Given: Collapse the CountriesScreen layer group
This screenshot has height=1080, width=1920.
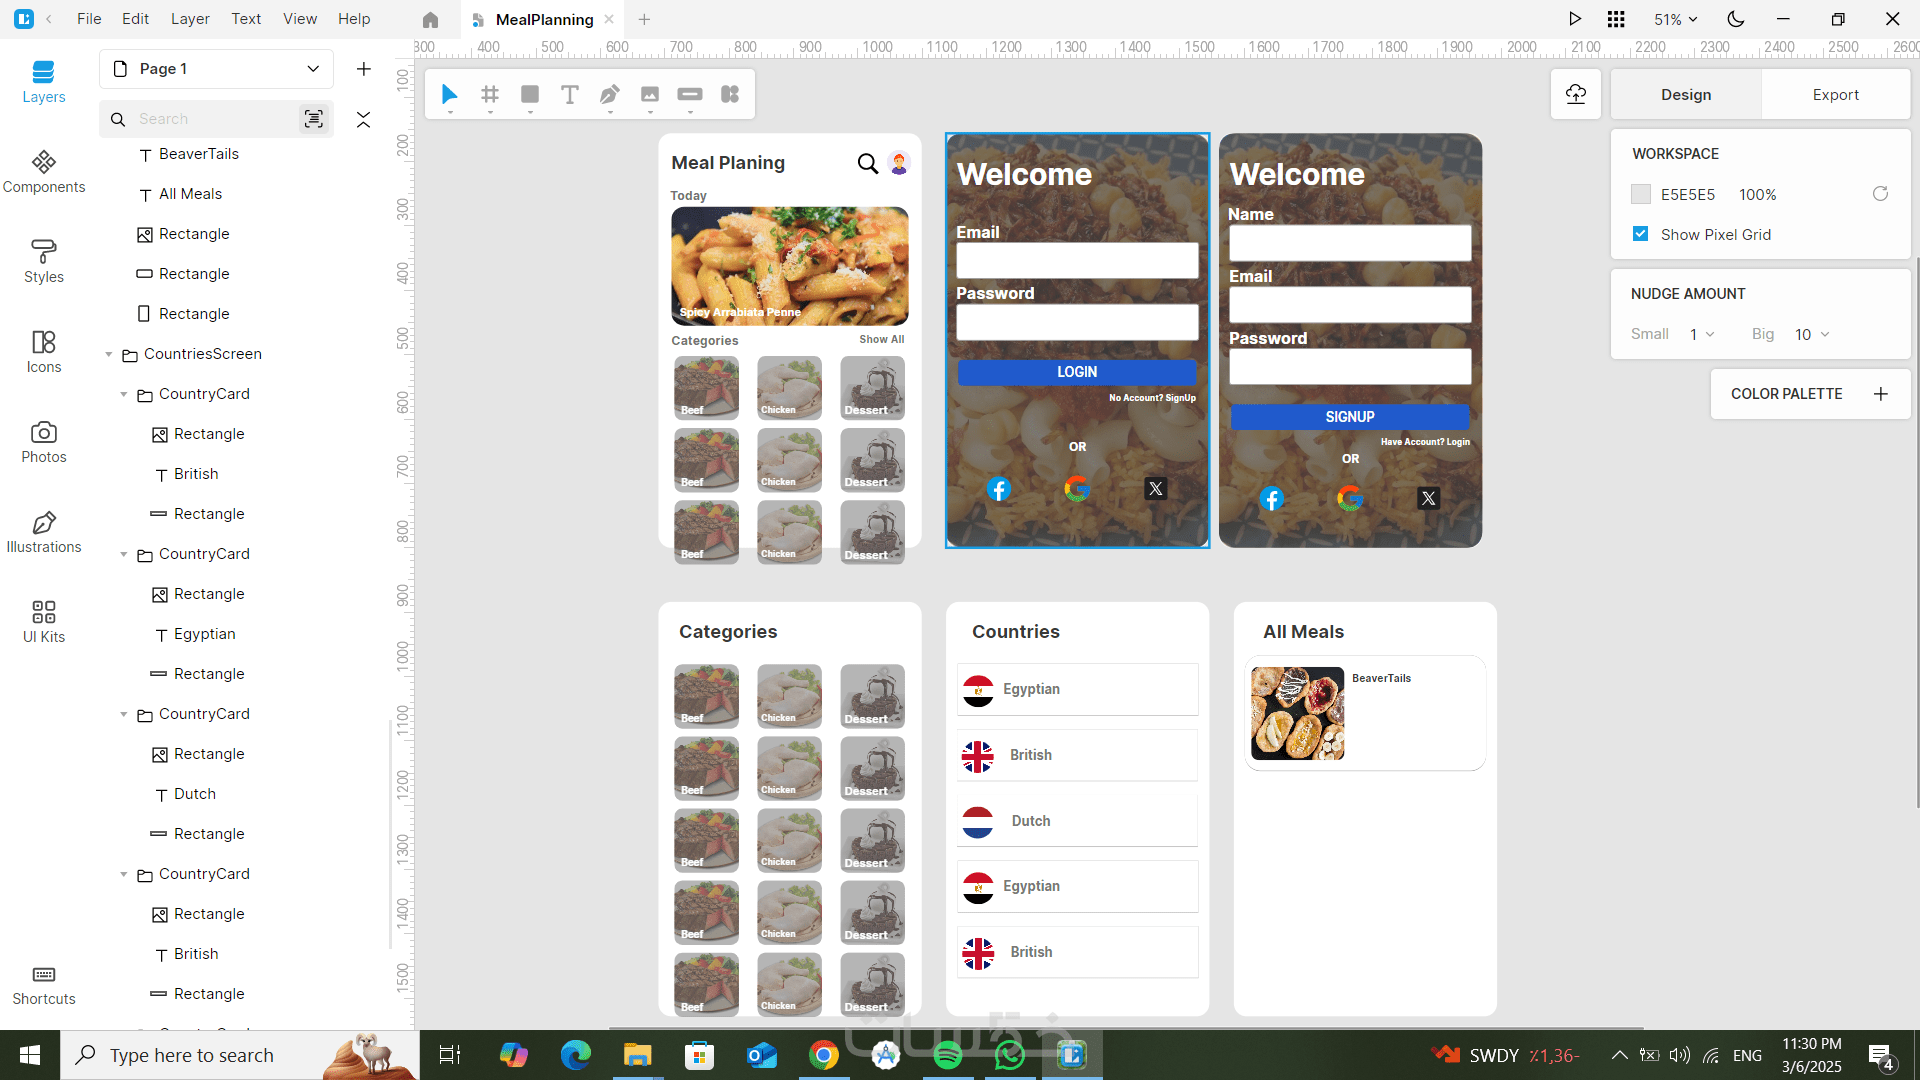Looking at the screenshot, I should (x=109, y=354).
